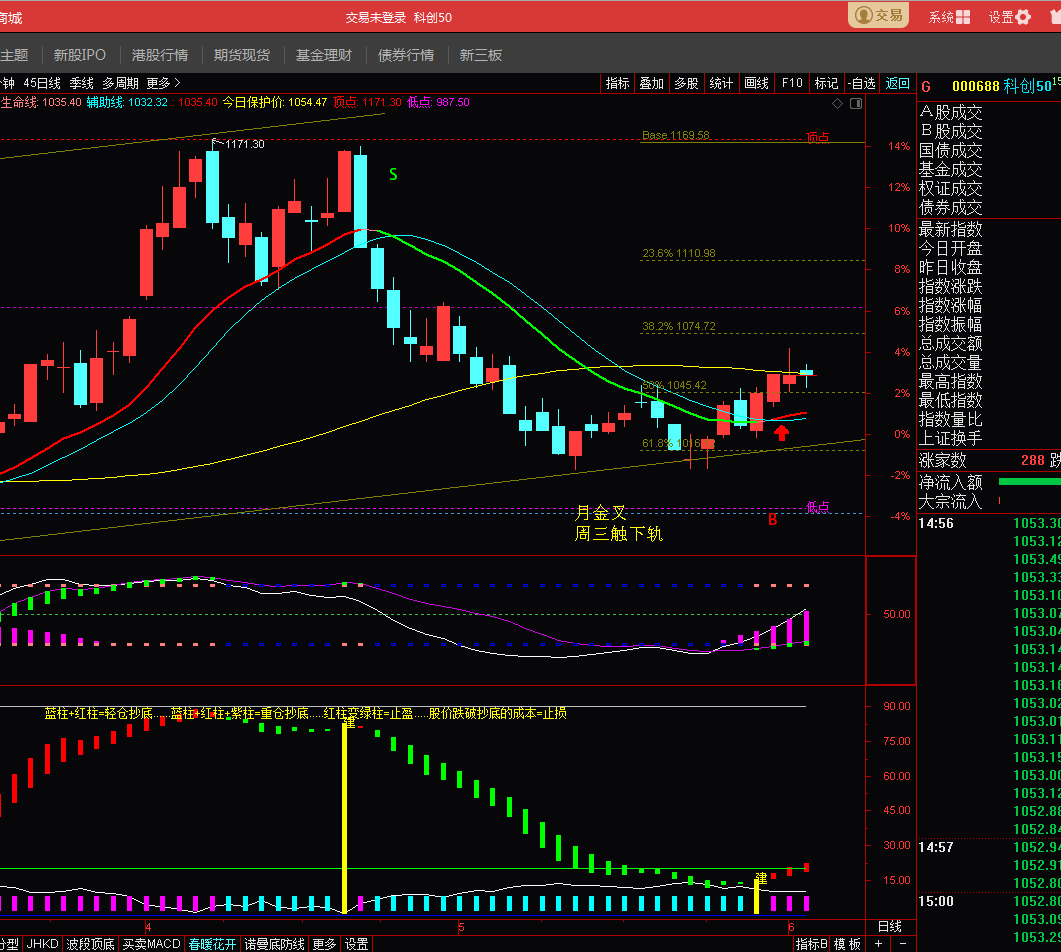Expand 更多 indicators list at bottom
This screenshot has width=1061, height=952.
tap(324, 944)
